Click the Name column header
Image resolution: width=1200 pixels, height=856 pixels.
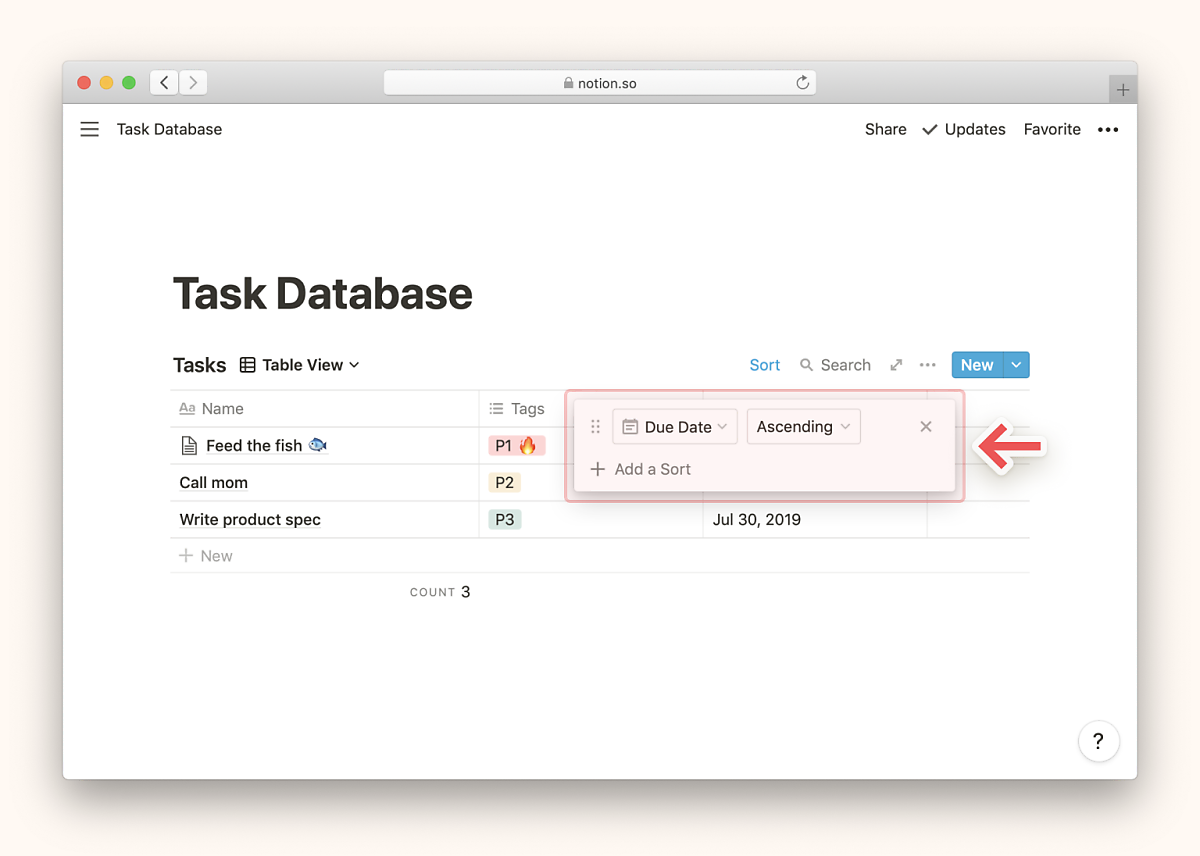click(x=325, y=408)
